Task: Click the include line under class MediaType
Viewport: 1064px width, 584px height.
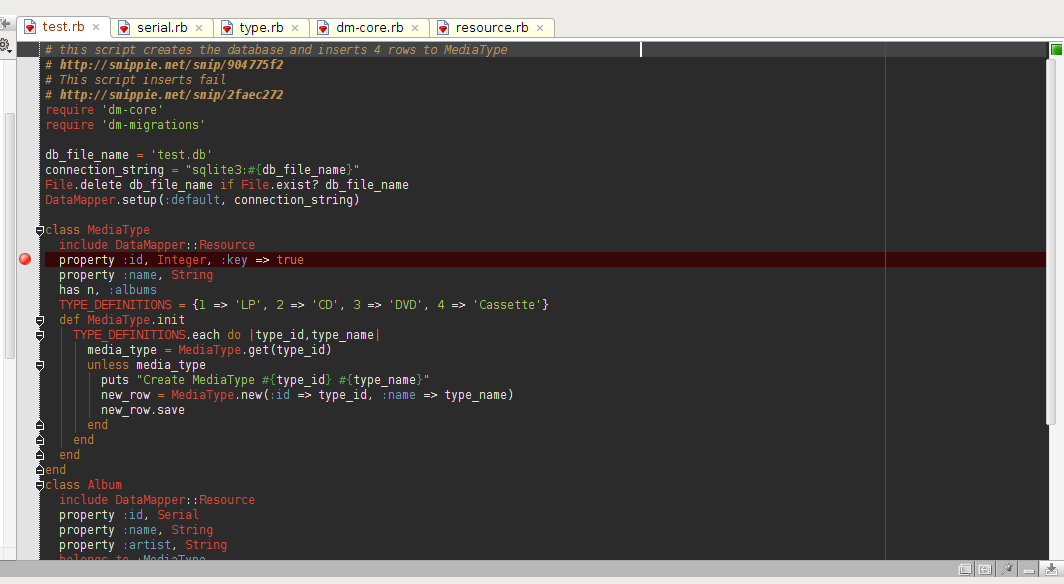Action: [157, 245]
